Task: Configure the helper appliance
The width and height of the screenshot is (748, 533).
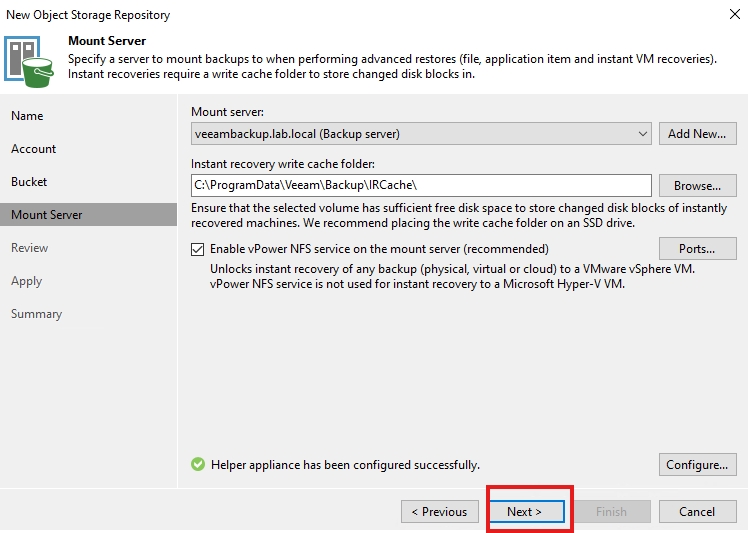Action: [697, 465]
